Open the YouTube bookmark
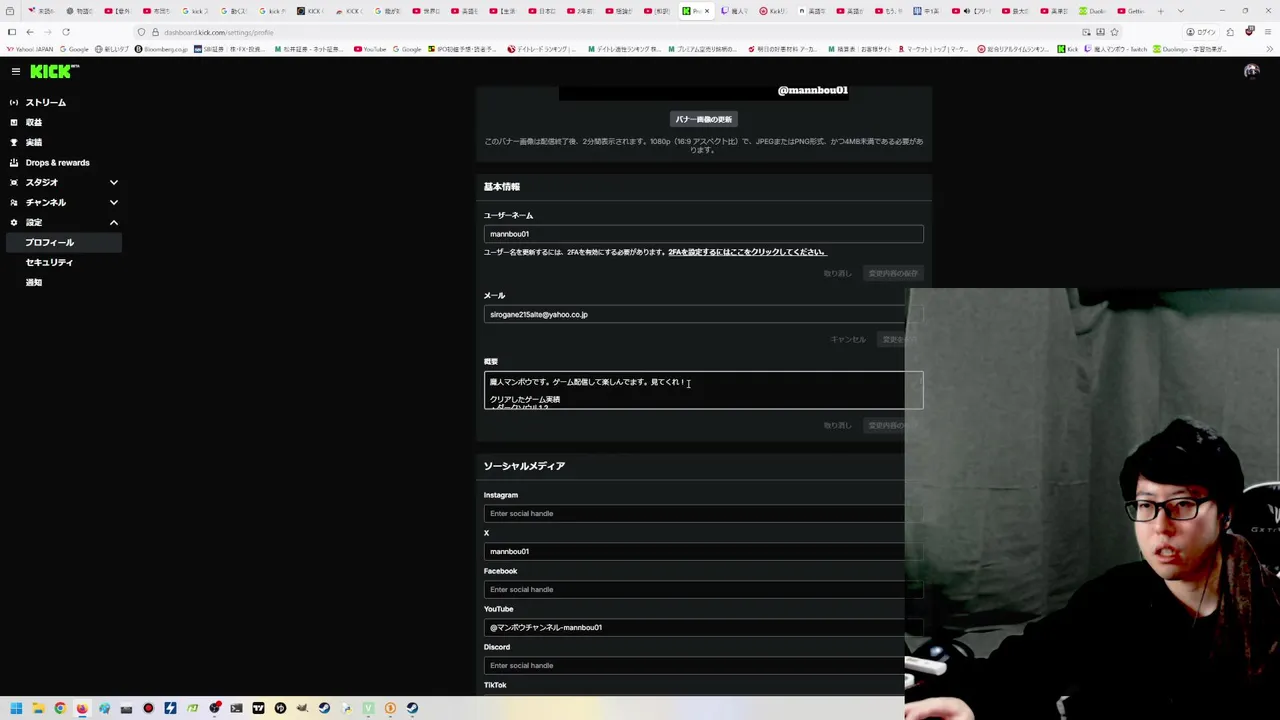 (x=370, y=49)
